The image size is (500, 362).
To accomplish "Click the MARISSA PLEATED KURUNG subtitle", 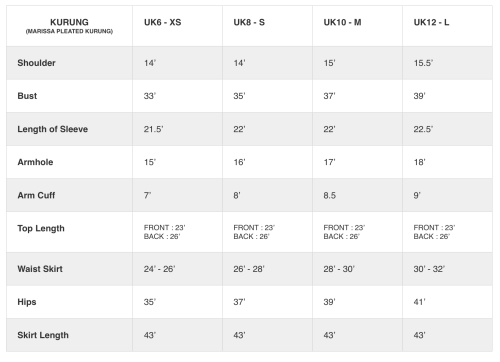I will tap(69, 31).
